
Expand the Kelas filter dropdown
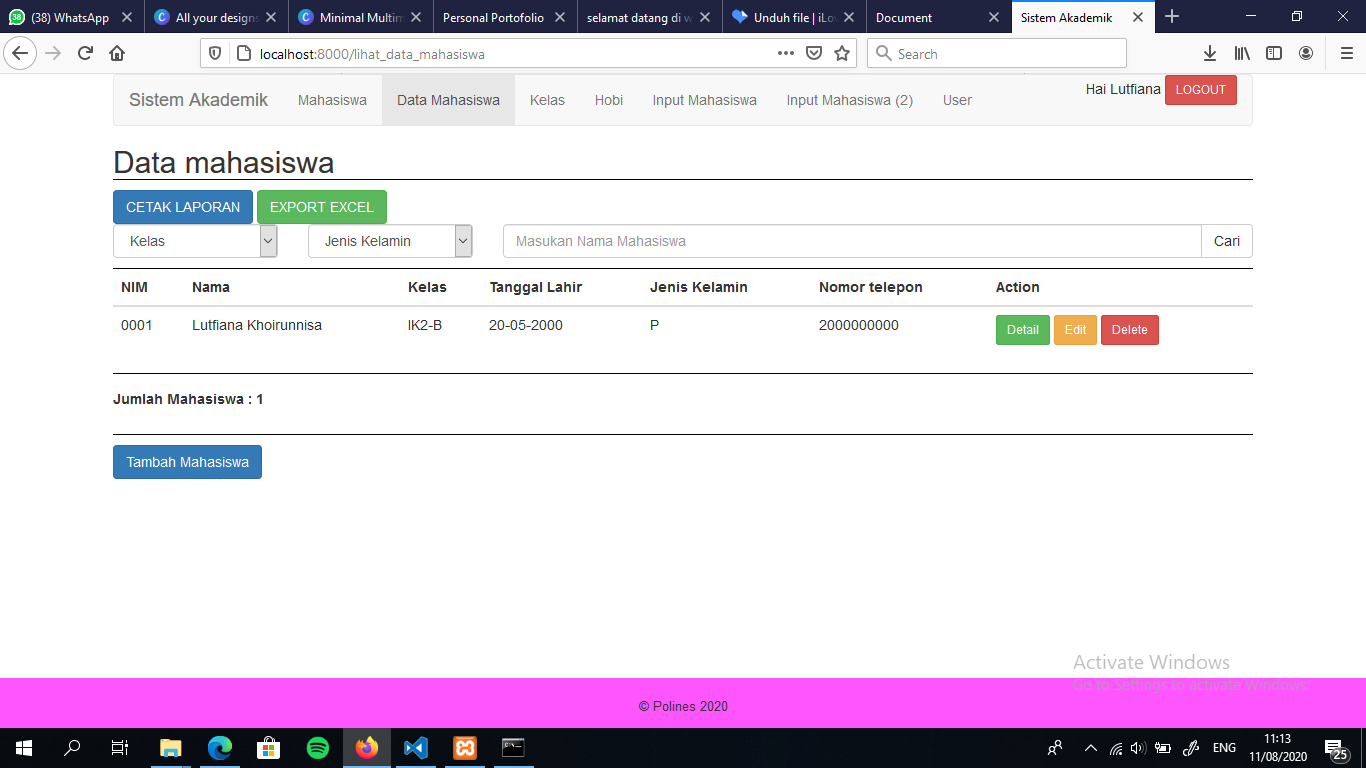(195, 241)
